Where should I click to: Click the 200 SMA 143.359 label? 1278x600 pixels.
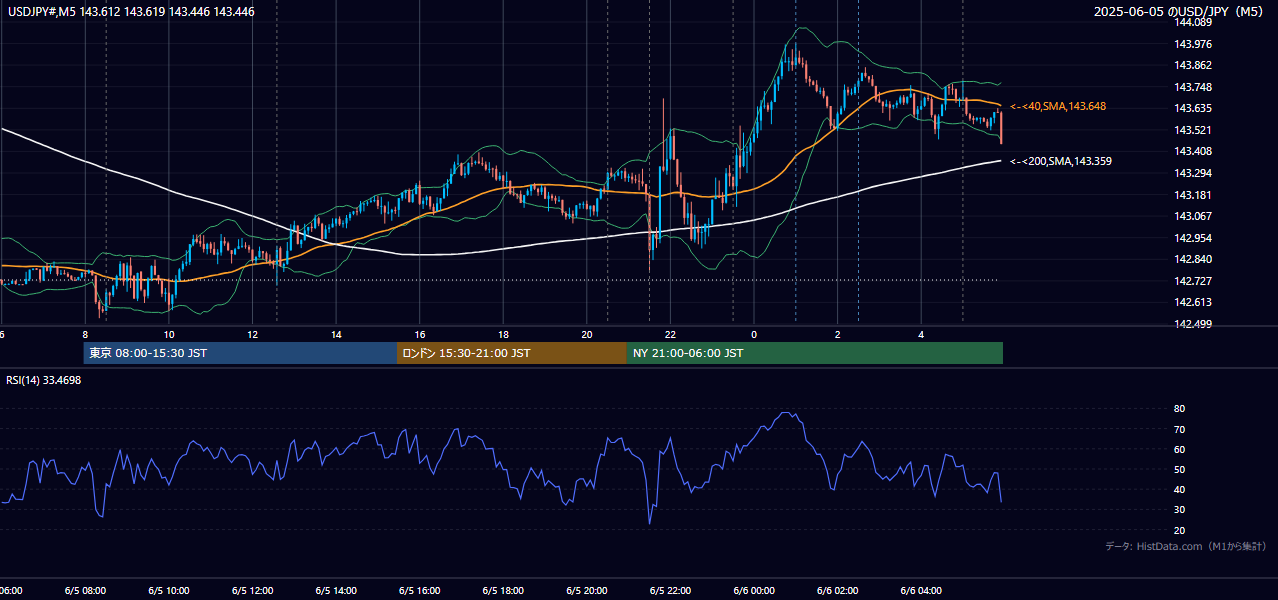(x=1061, y=161)
